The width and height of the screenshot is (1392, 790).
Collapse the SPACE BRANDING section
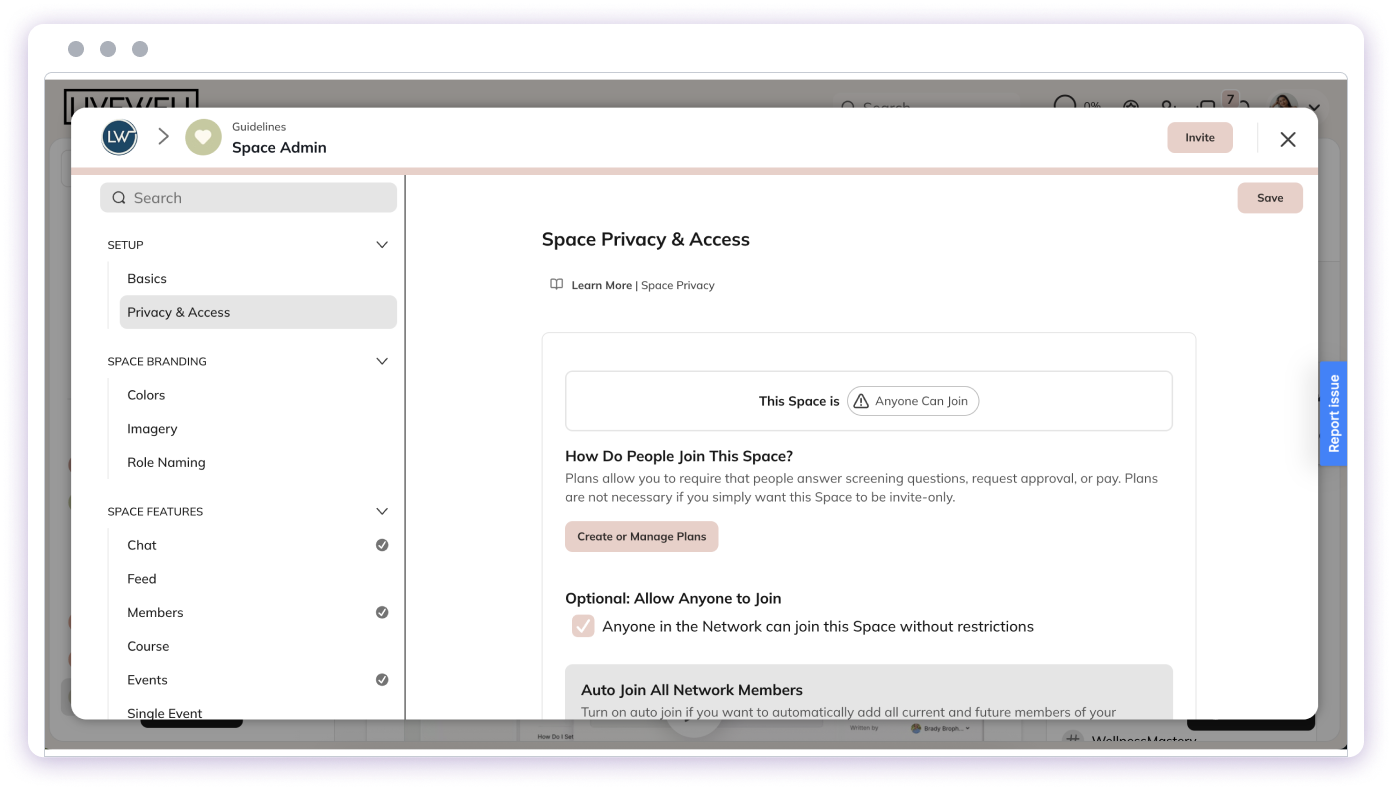pyautogui.click(x=382, y=361)
